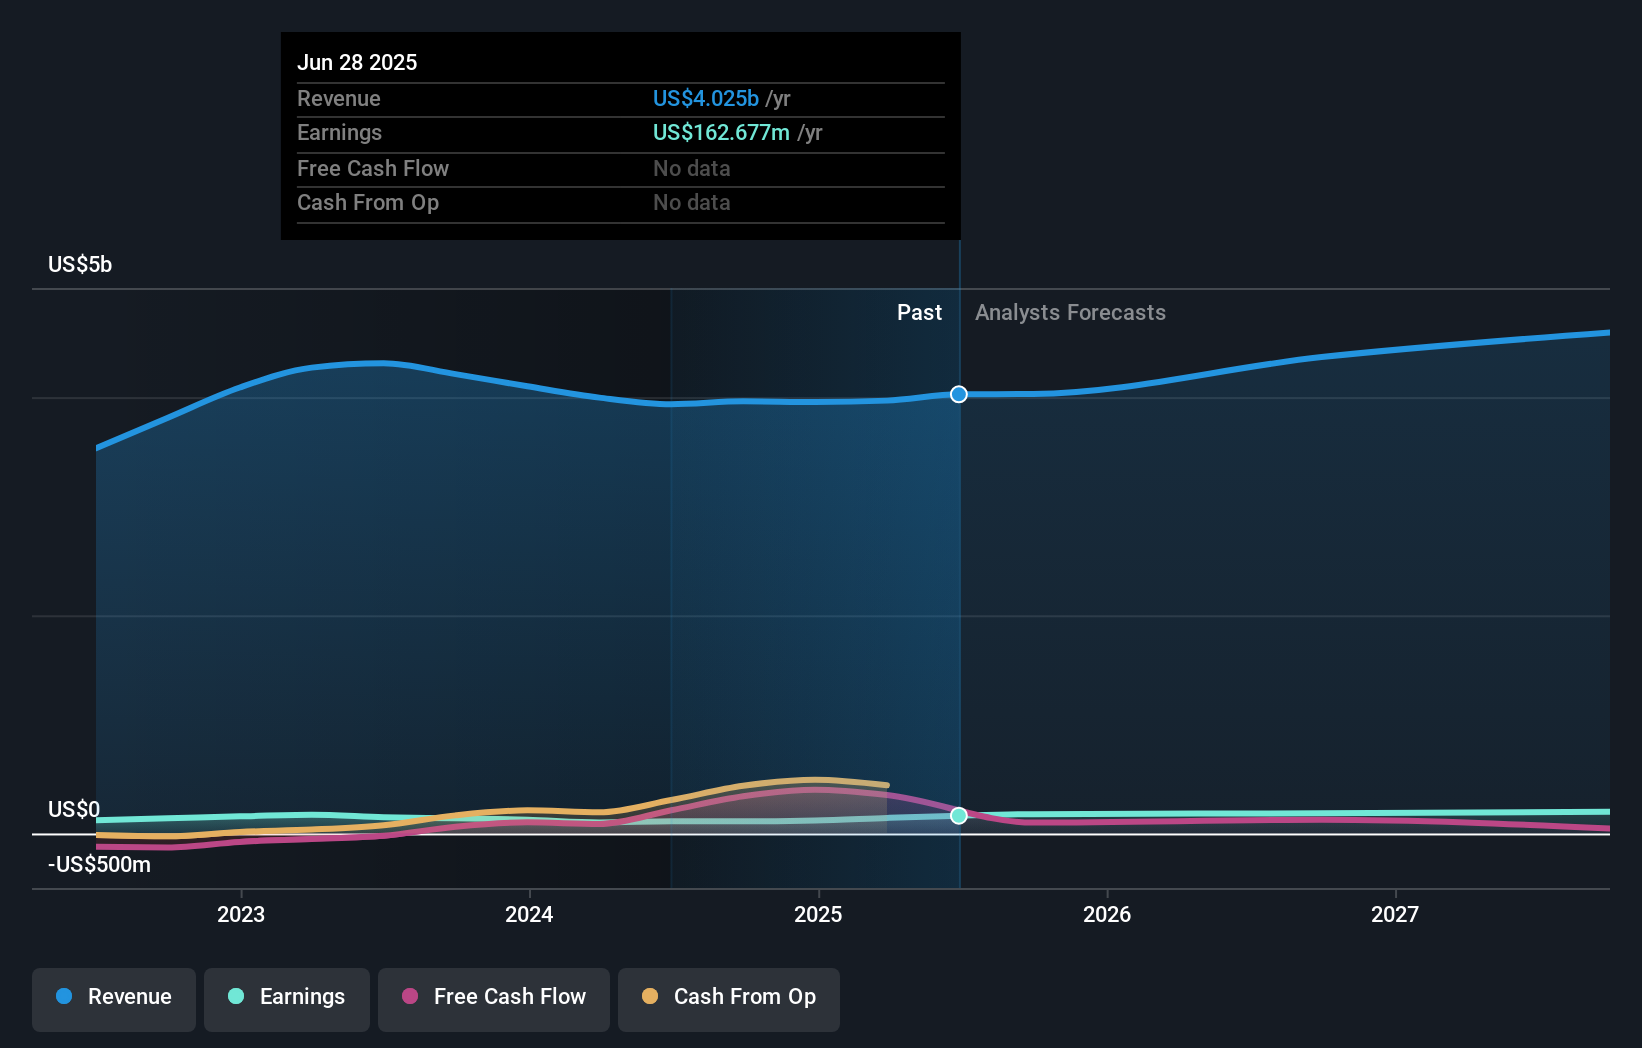
Task: Toggle the Free Cash Flow legend button
Action: pyautogui.click(x=494, y=999)
